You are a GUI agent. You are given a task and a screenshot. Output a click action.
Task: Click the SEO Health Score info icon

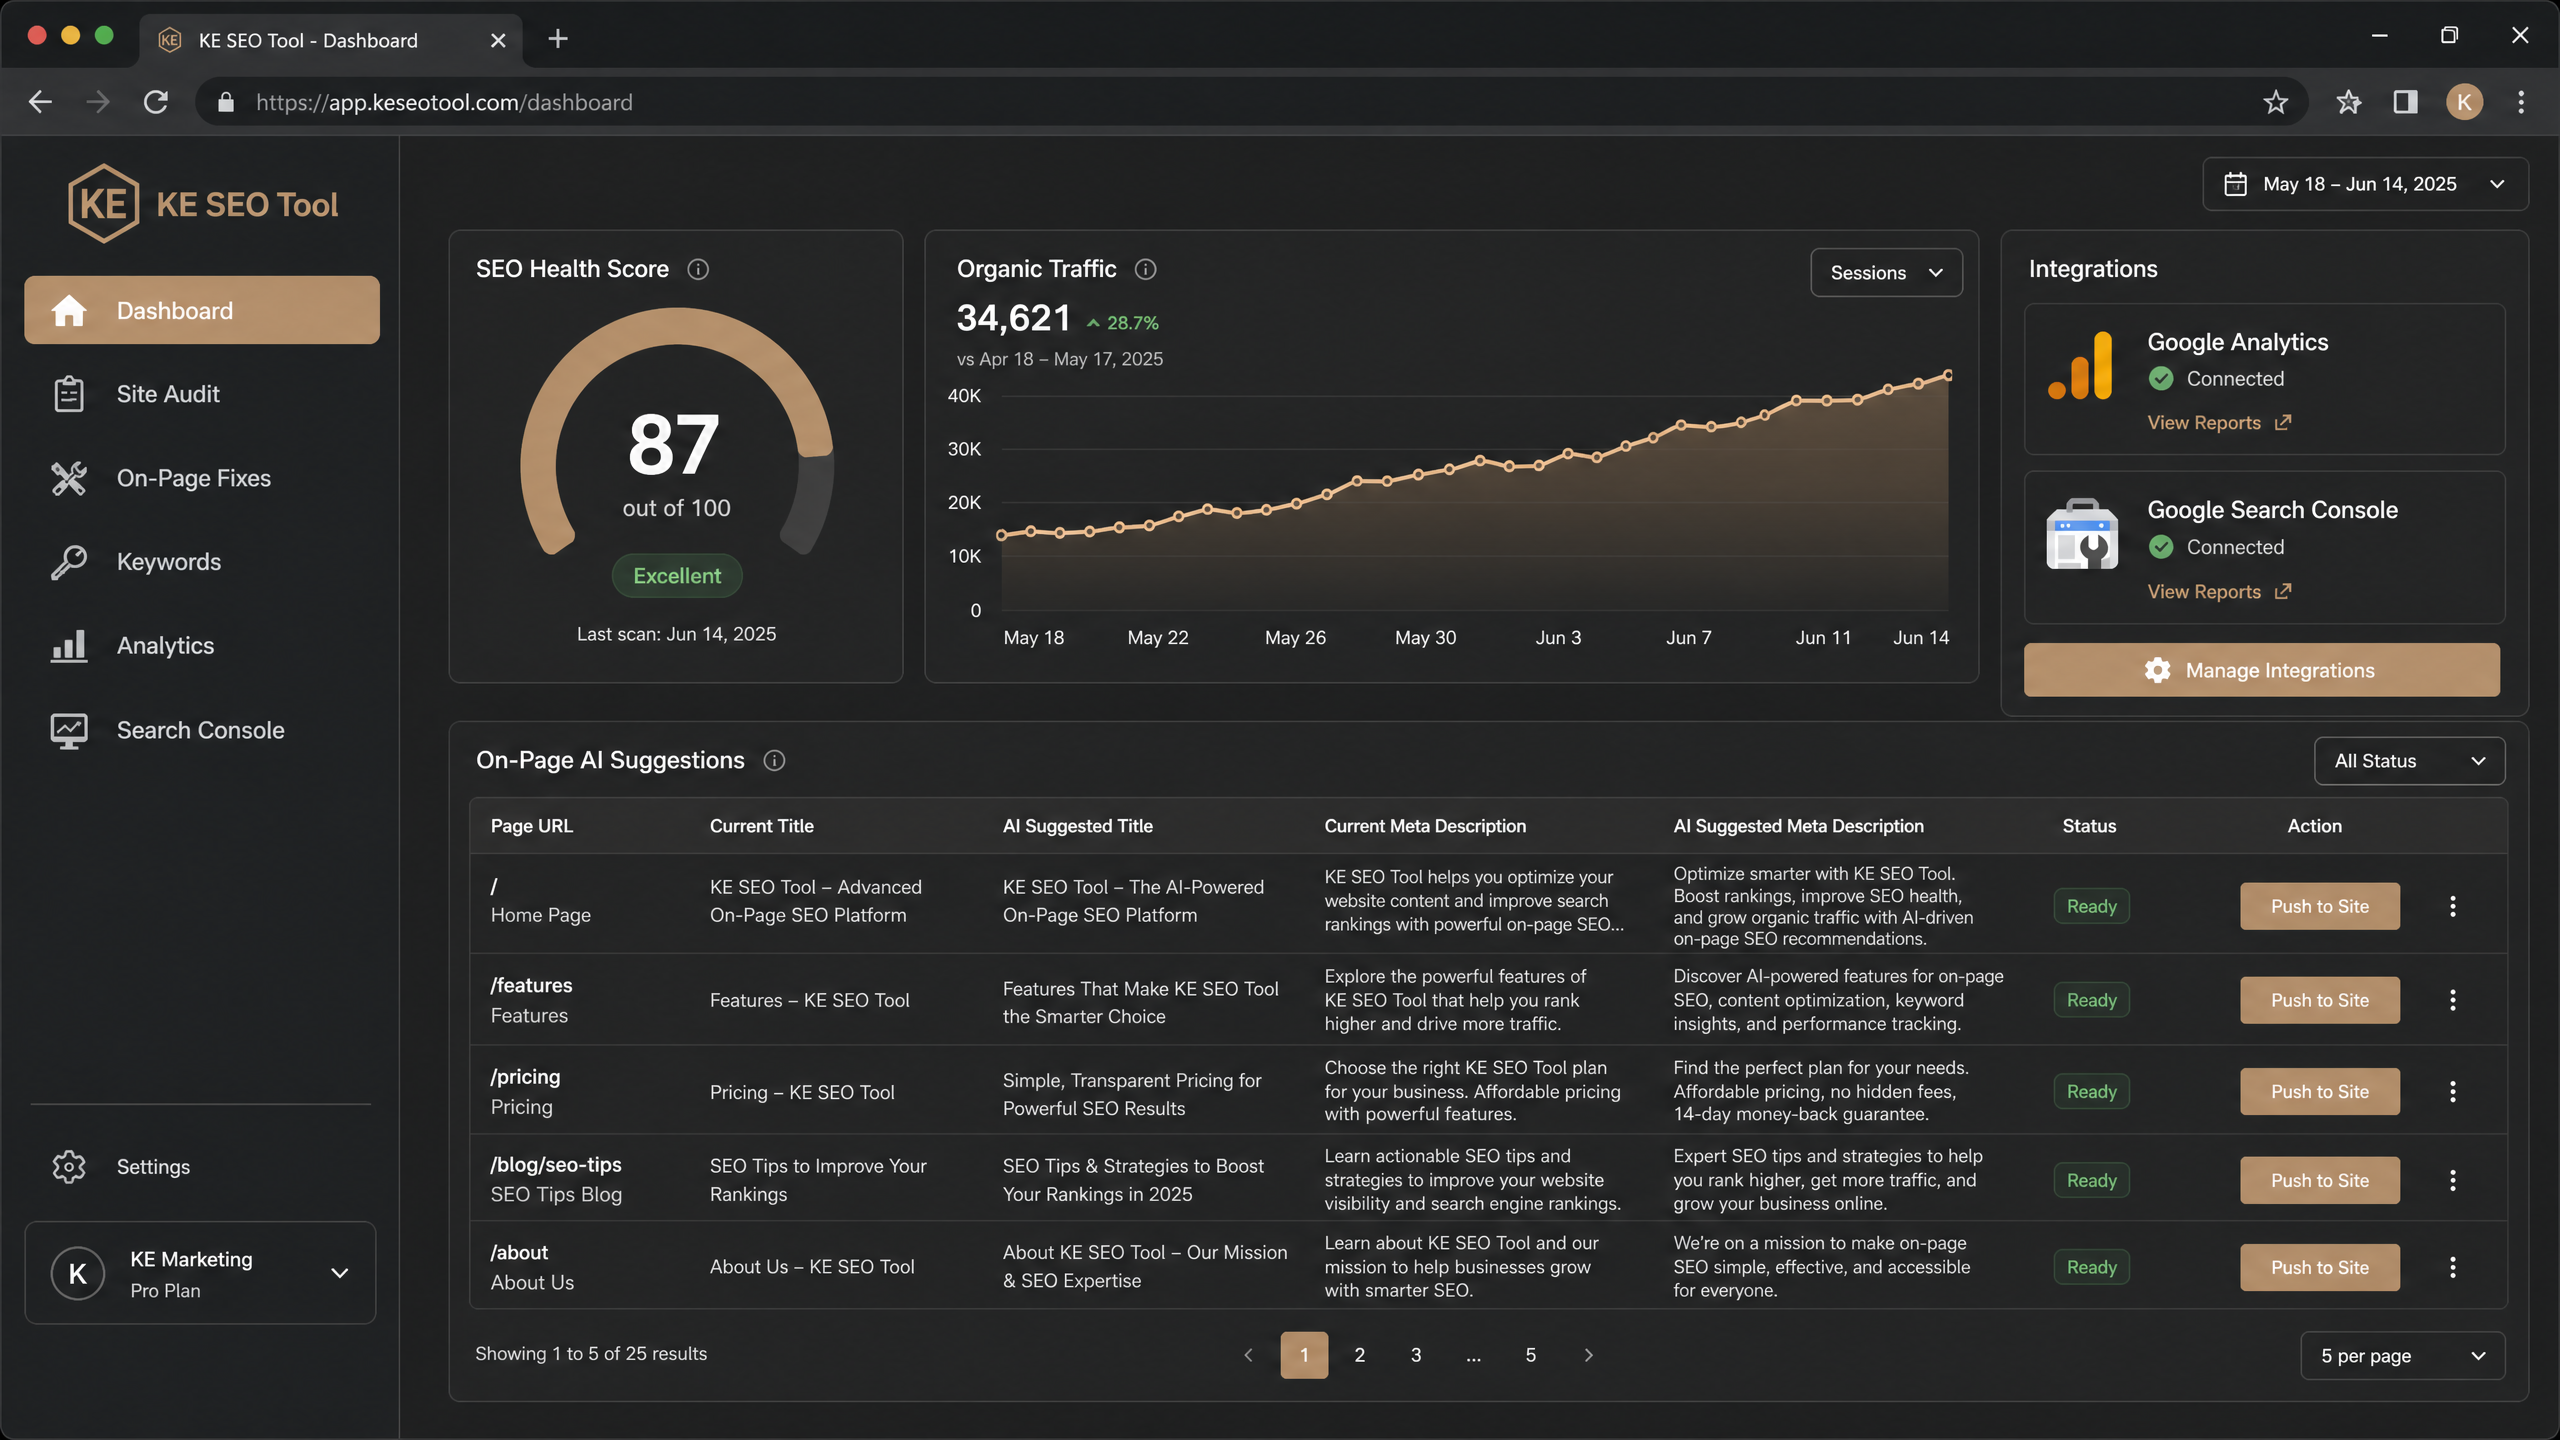(698, 269)
